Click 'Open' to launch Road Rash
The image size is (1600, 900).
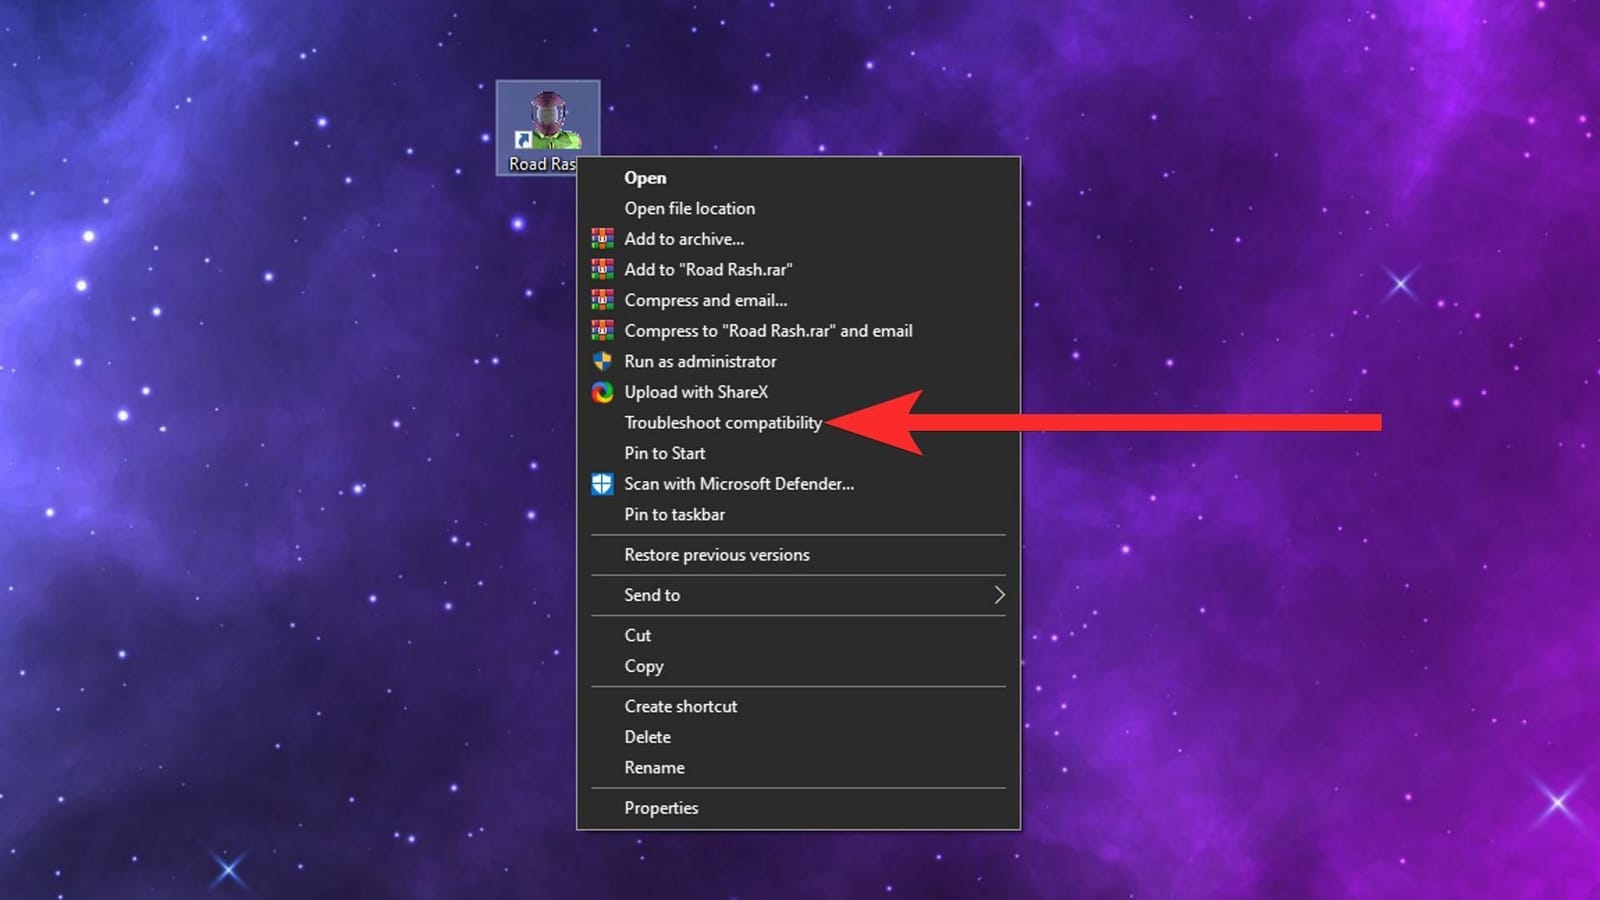[645, 177]
